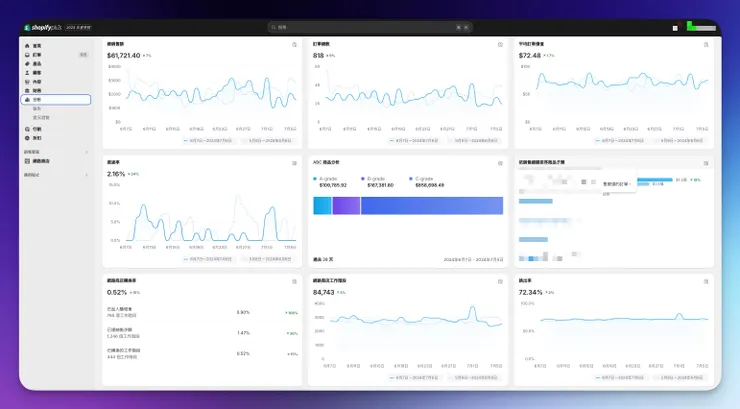Click the 72.34% rate value
Screen dimensions: 740x409
tap(530, 292)
